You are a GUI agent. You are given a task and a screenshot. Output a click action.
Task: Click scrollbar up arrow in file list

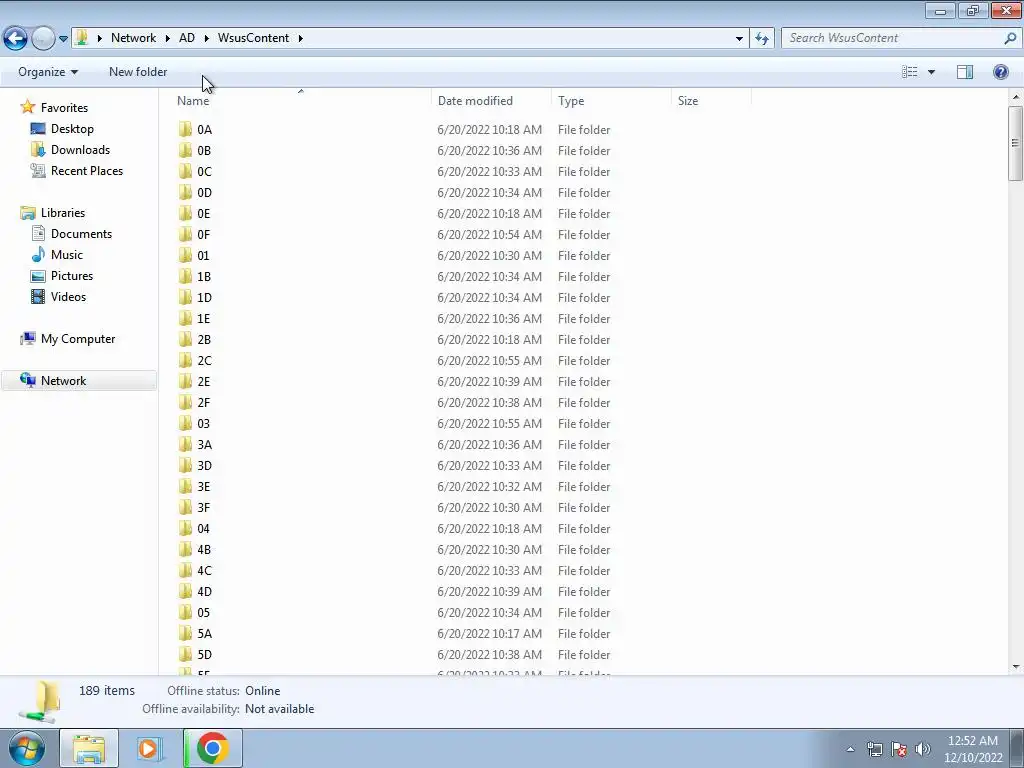pyautogui.click(x=1016, y=97)
